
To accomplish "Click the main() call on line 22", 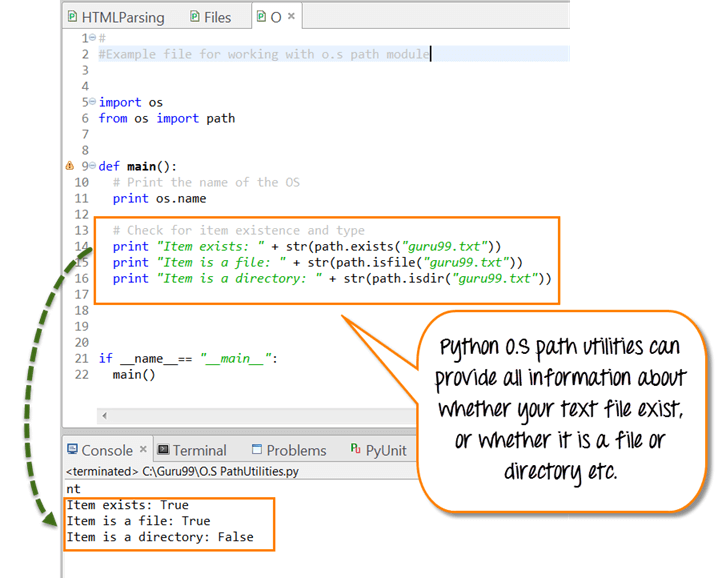I will click(x=134, y=375).
